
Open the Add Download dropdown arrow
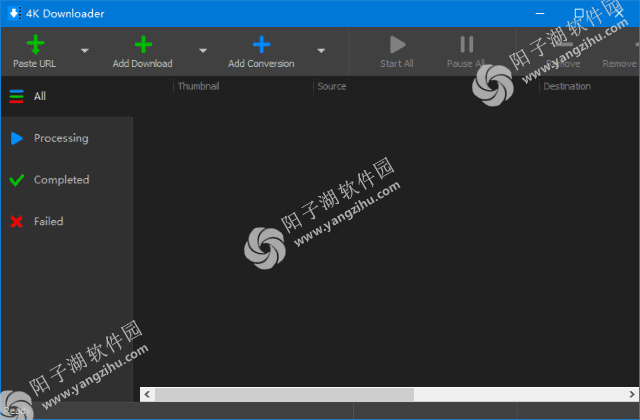203,51
